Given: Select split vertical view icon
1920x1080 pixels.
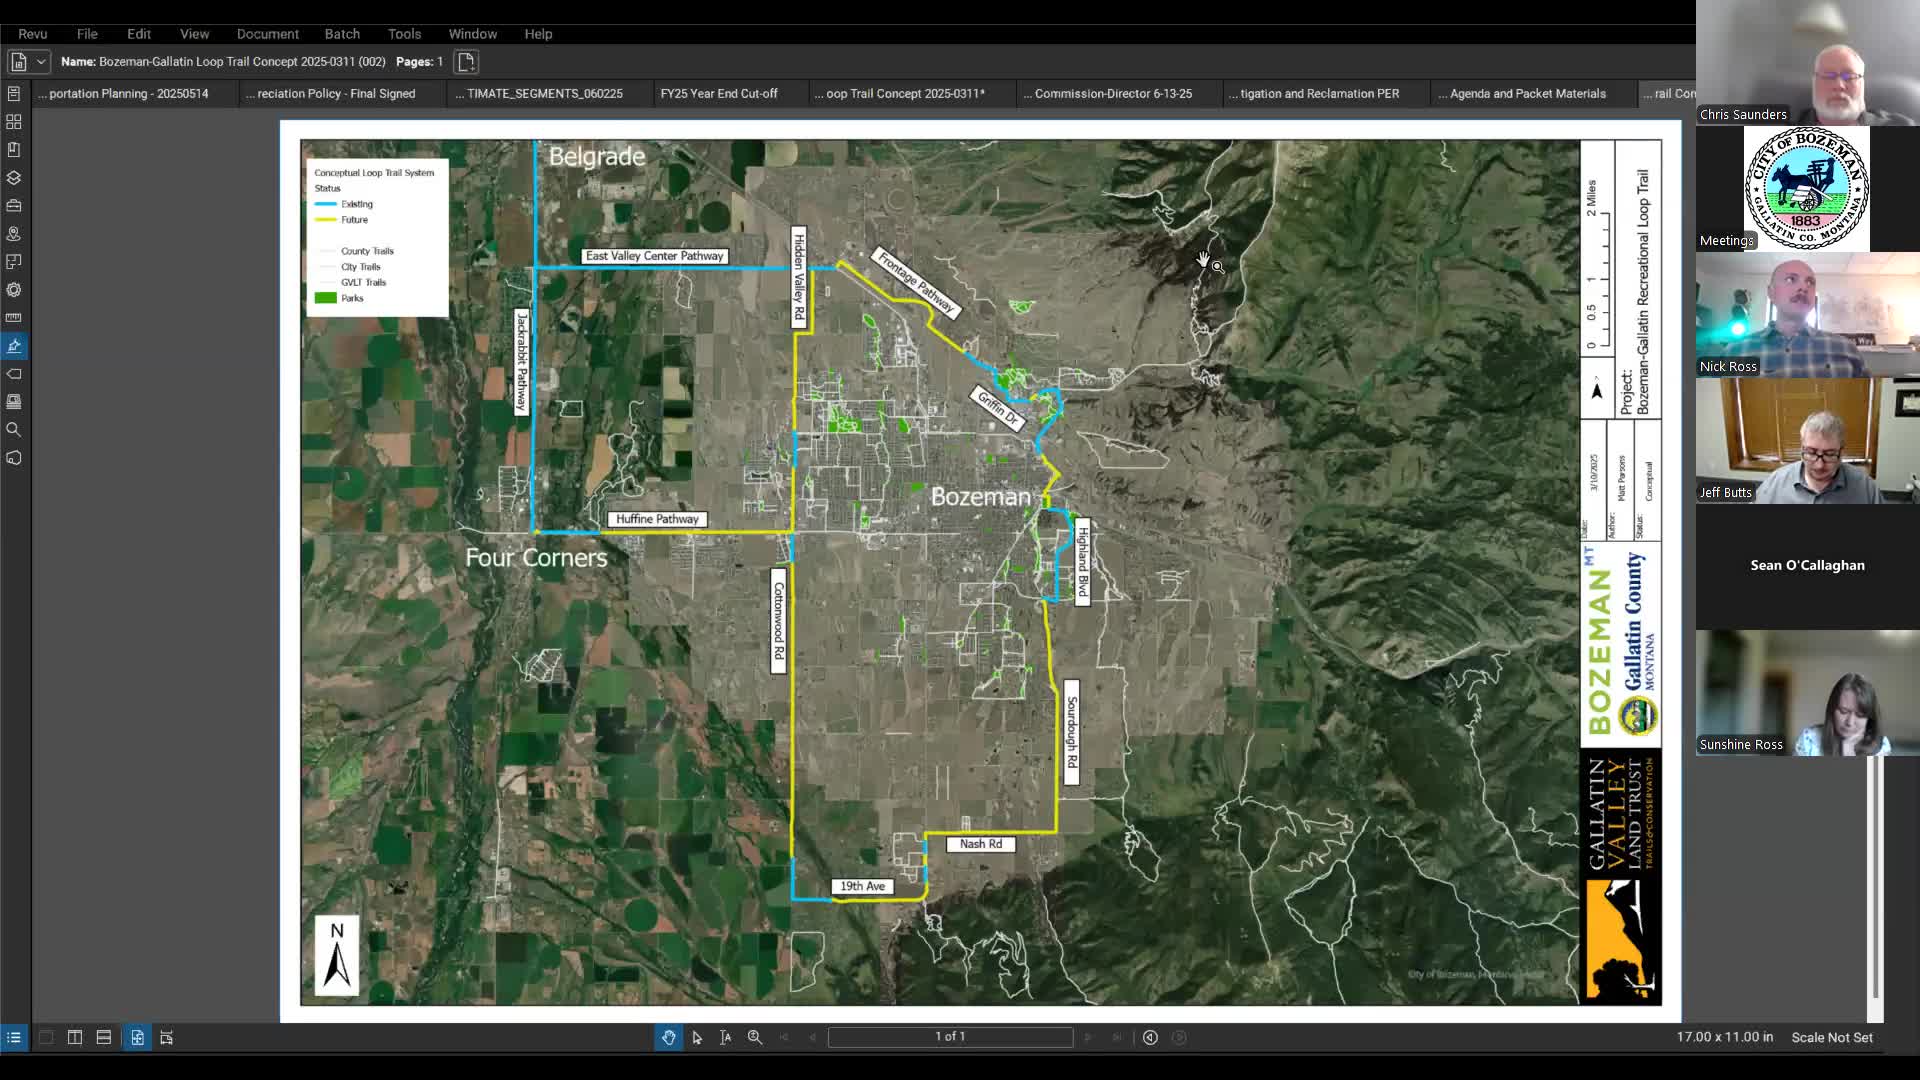Looking at the screenshot, I should tap(75, 1037).
